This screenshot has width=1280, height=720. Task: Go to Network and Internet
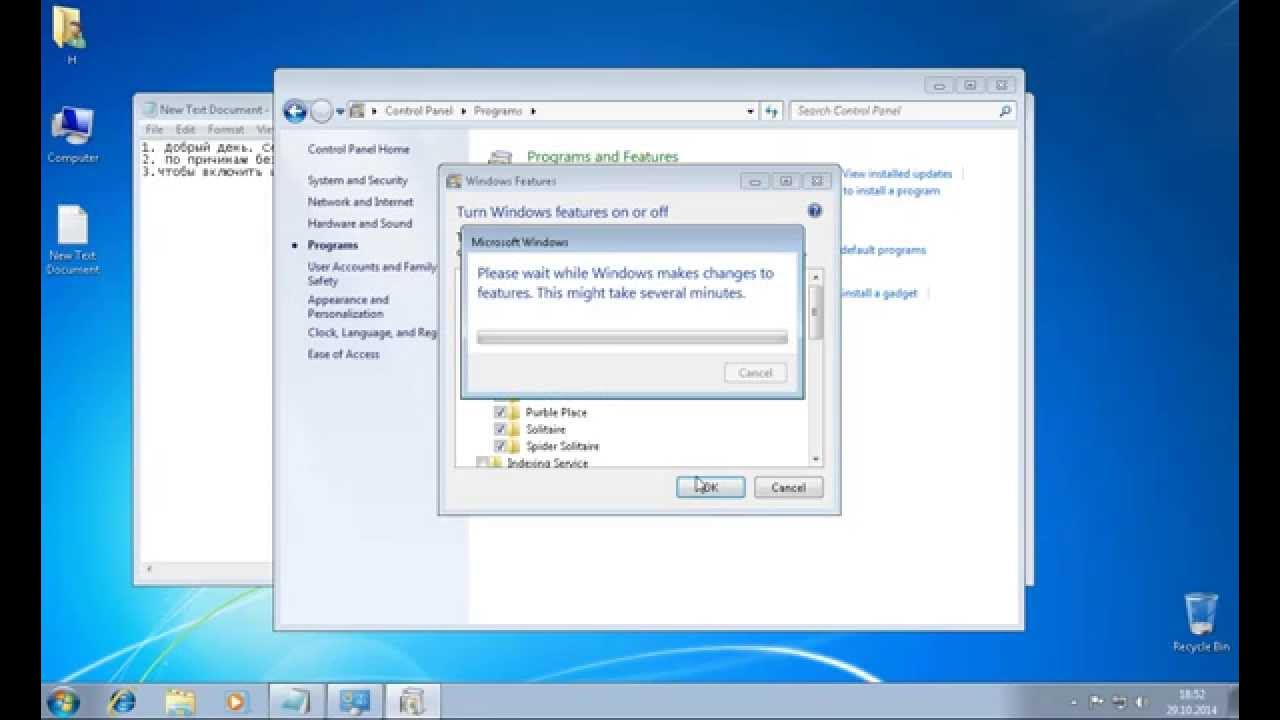(360, 202)
